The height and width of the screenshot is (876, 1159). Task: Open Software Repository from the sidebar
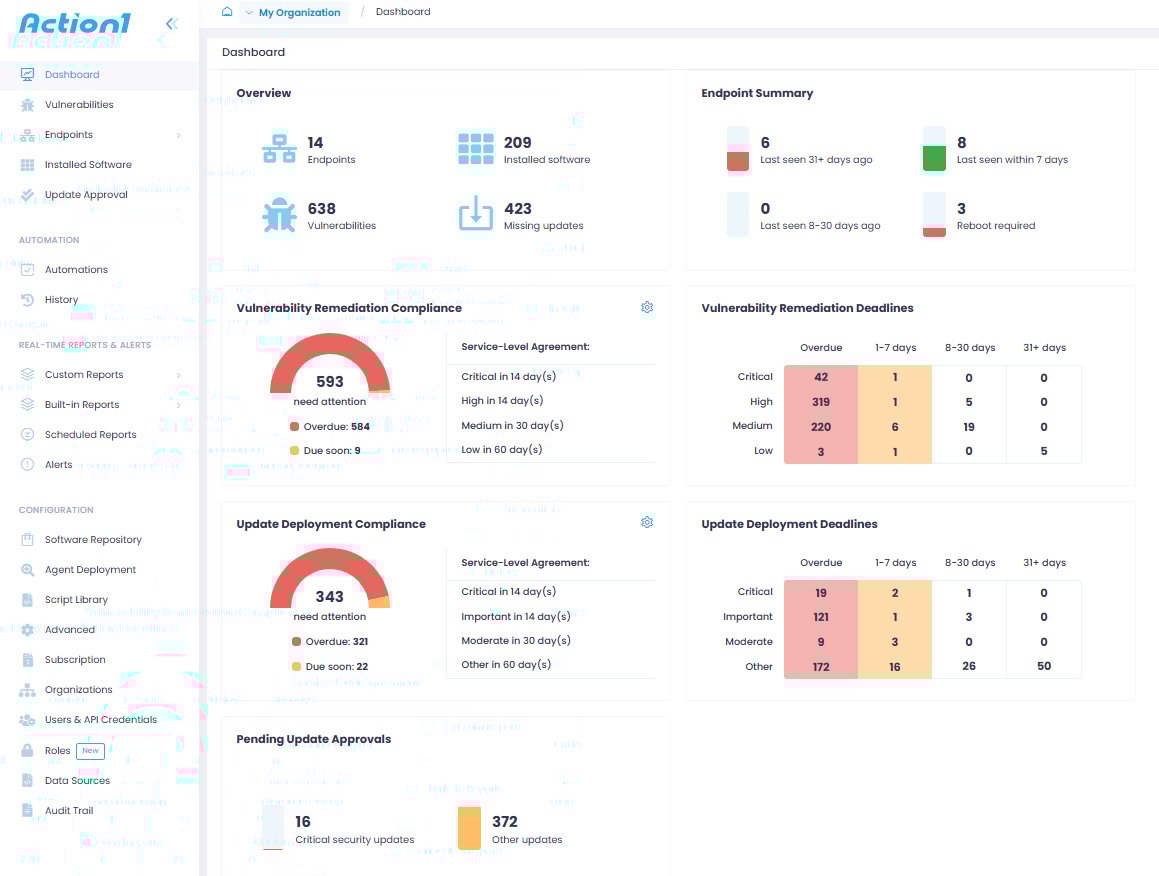click(93, 540)
